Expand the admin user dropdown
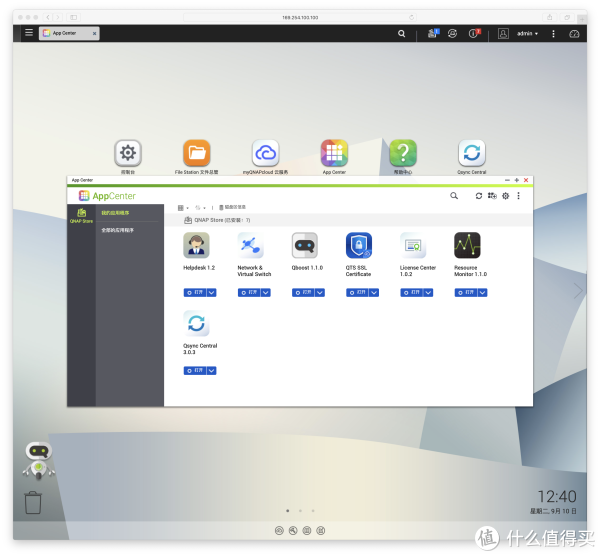This screenshot has height=556, width=600. (x=527, y=34)
